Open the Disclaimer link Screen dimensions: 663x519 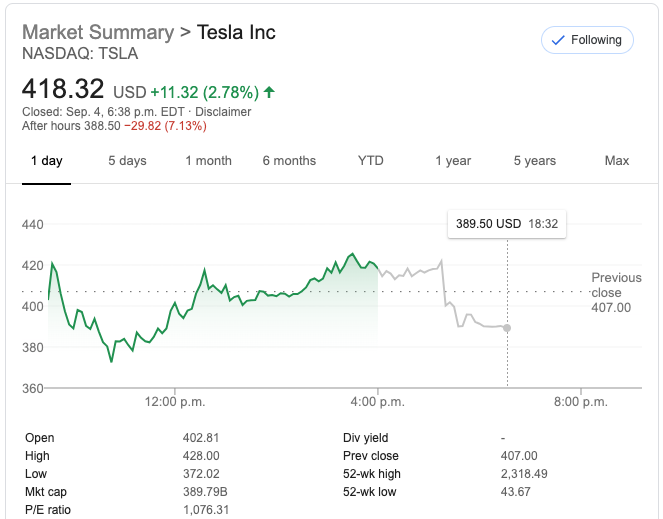(x=223, y=111)
